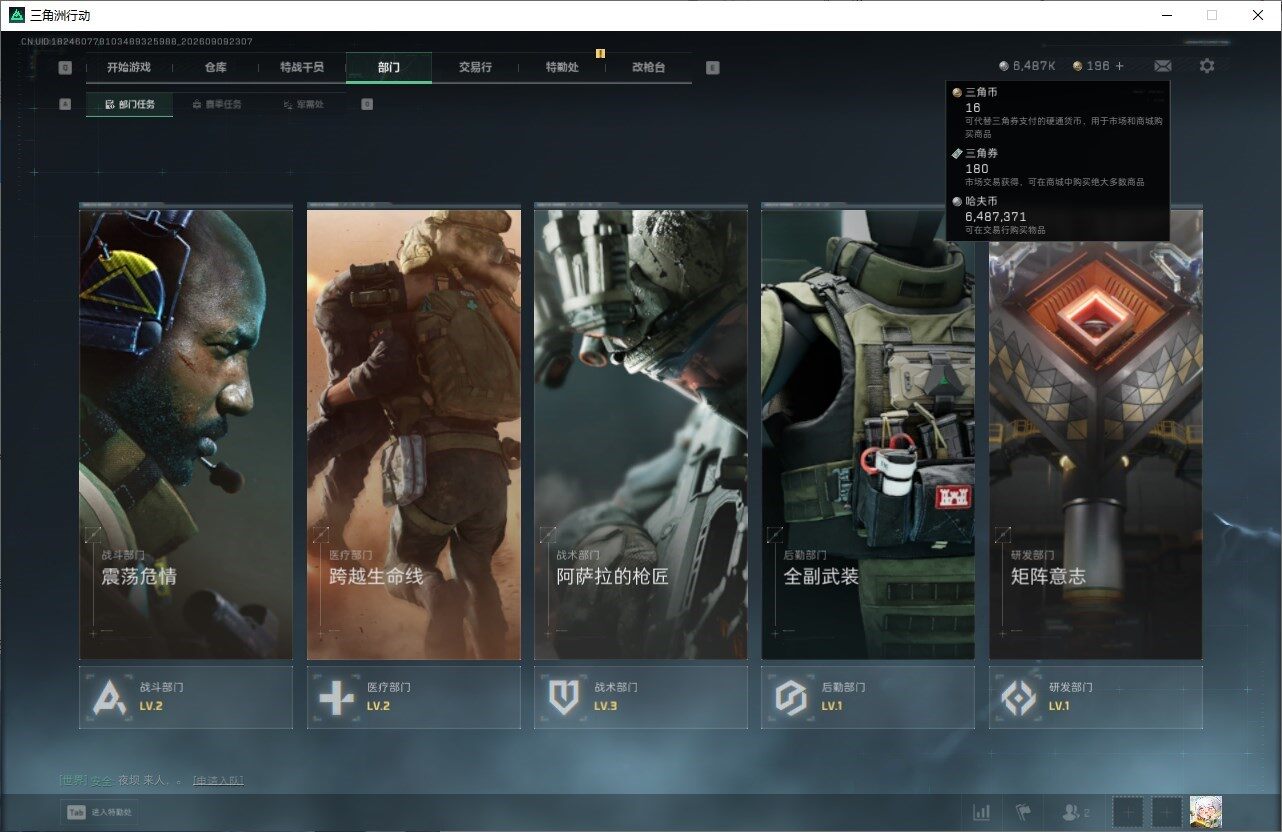The image size is (1282, 832).
Task: Click the 哈夫币 coin icon in tooltip
Action: tap(957, 201)
